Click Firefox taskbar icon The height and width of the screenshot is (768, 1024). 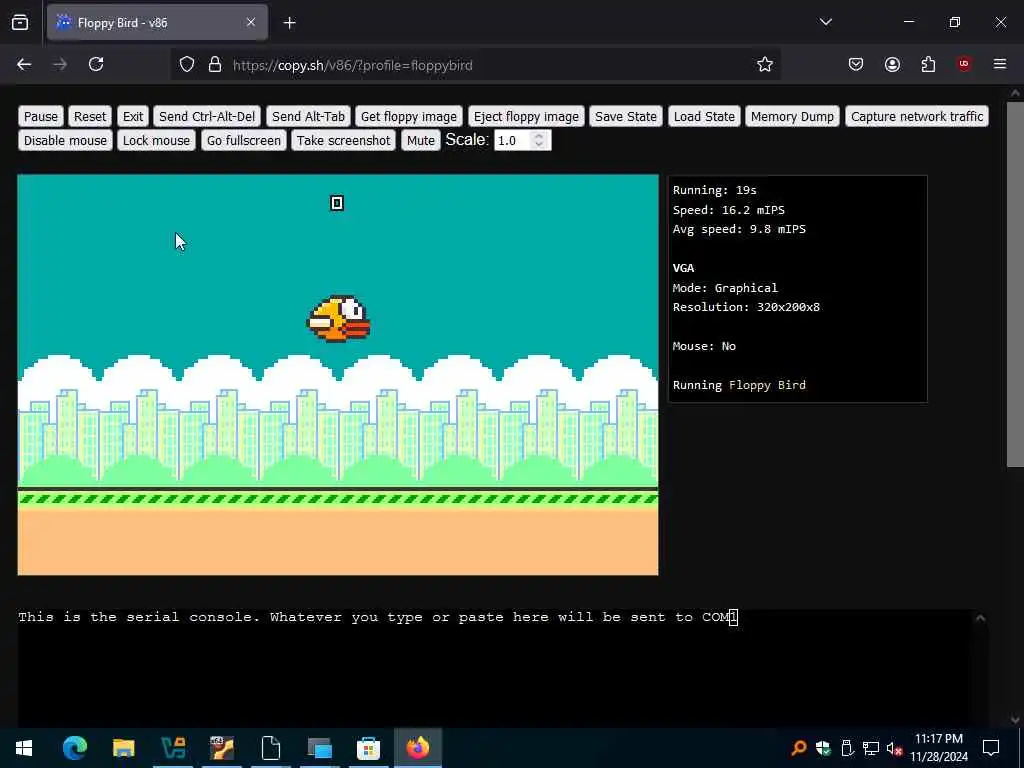(418, 748)
